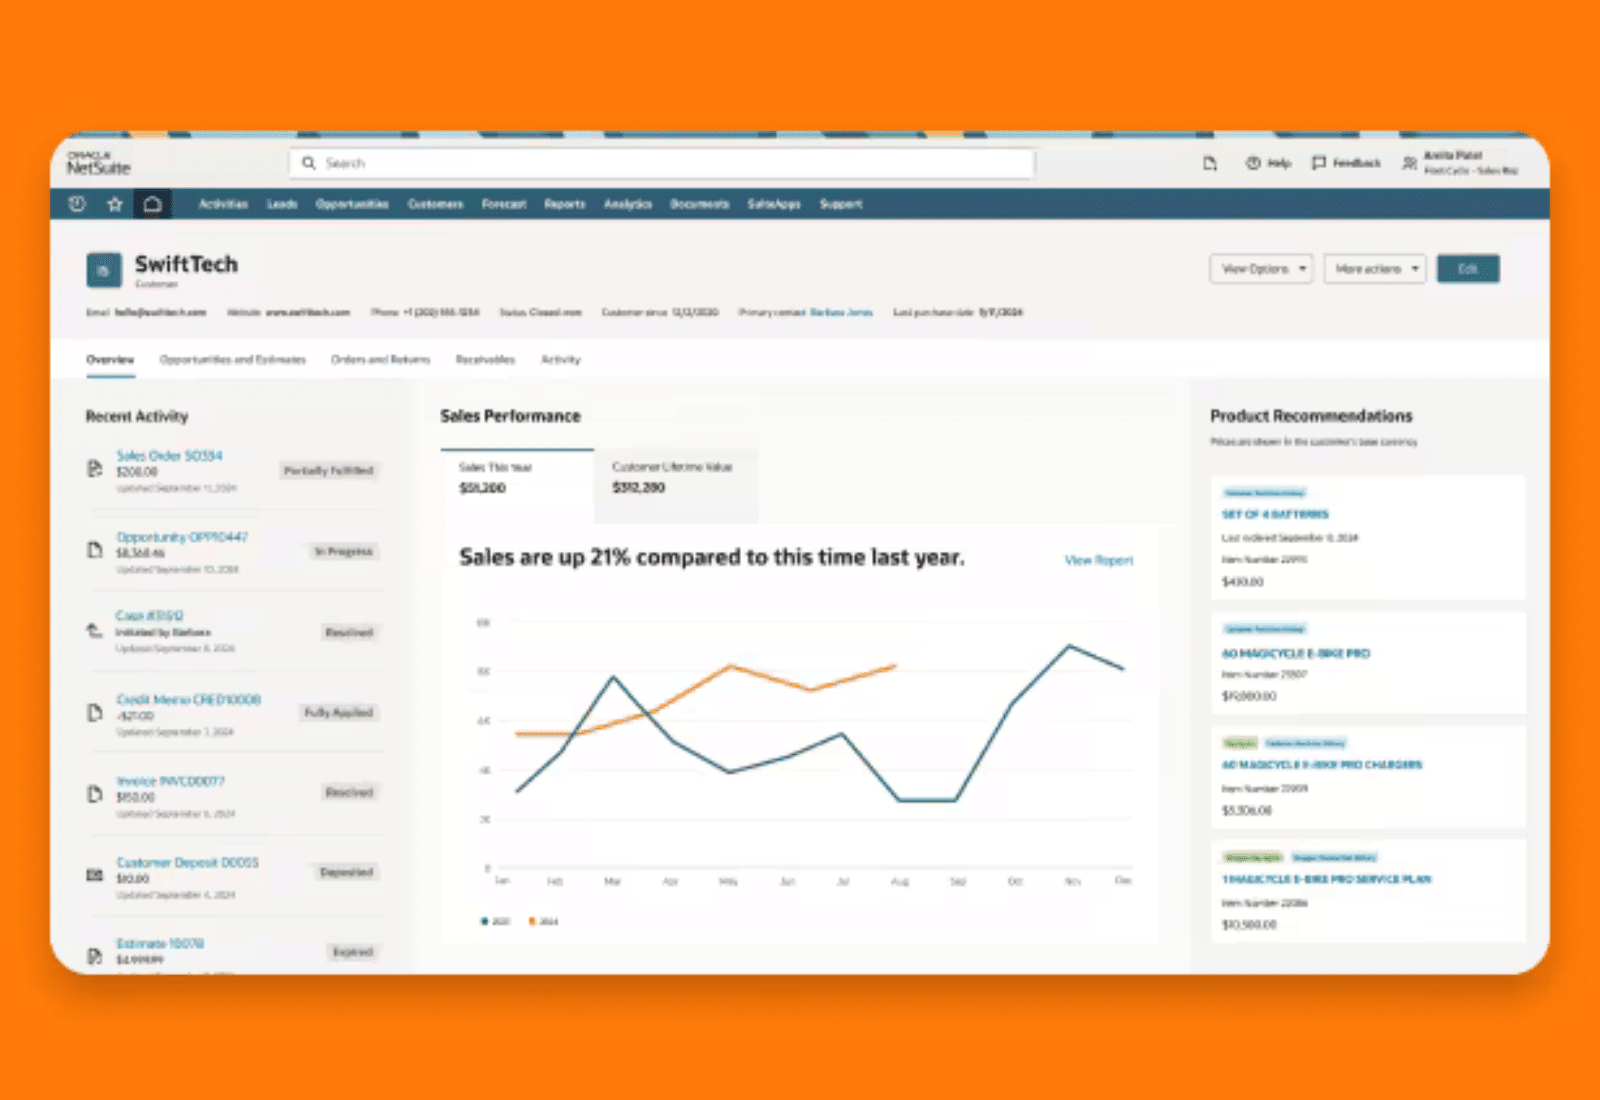Switch to the Receivables tab
1600x1100 pixels.
[485, 360]
